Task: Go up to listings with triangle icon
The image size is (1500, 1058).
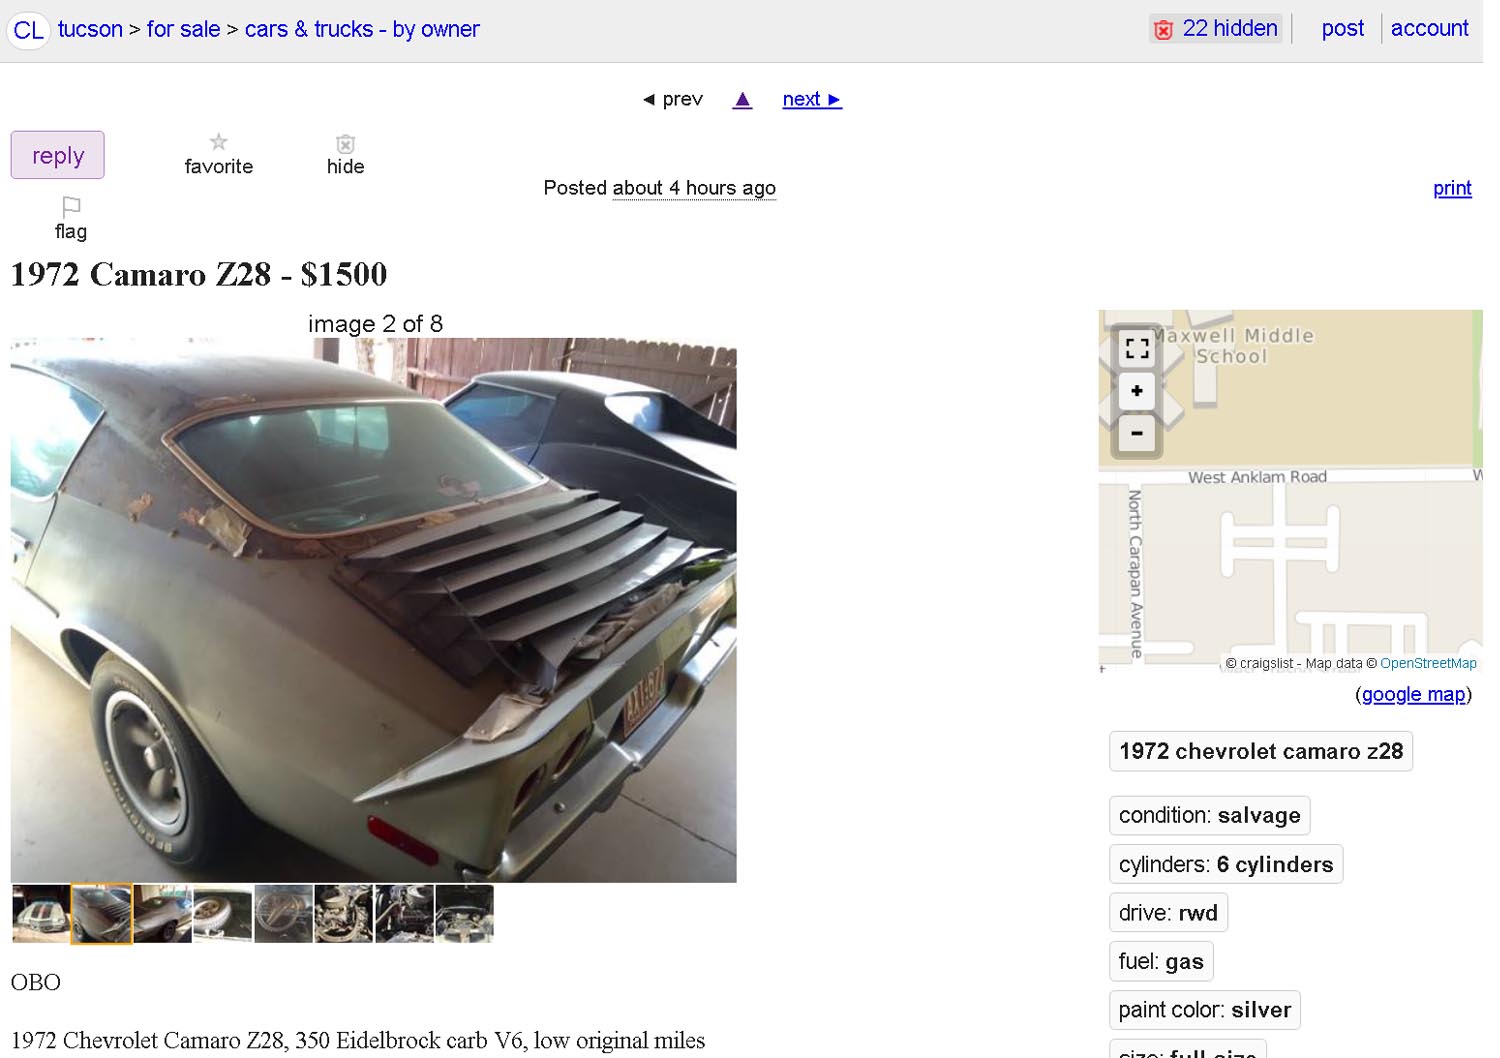Action: (742, 100)
